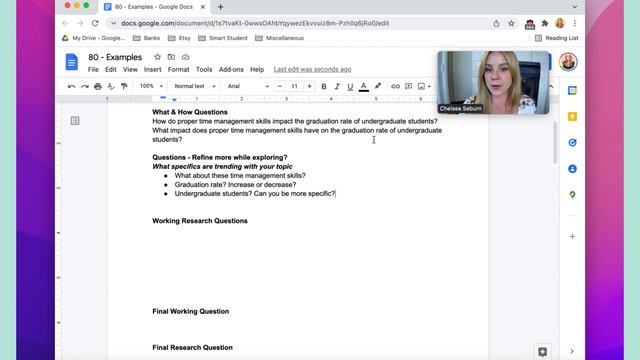Click the Redo arrow icon

tap(84, 86)
